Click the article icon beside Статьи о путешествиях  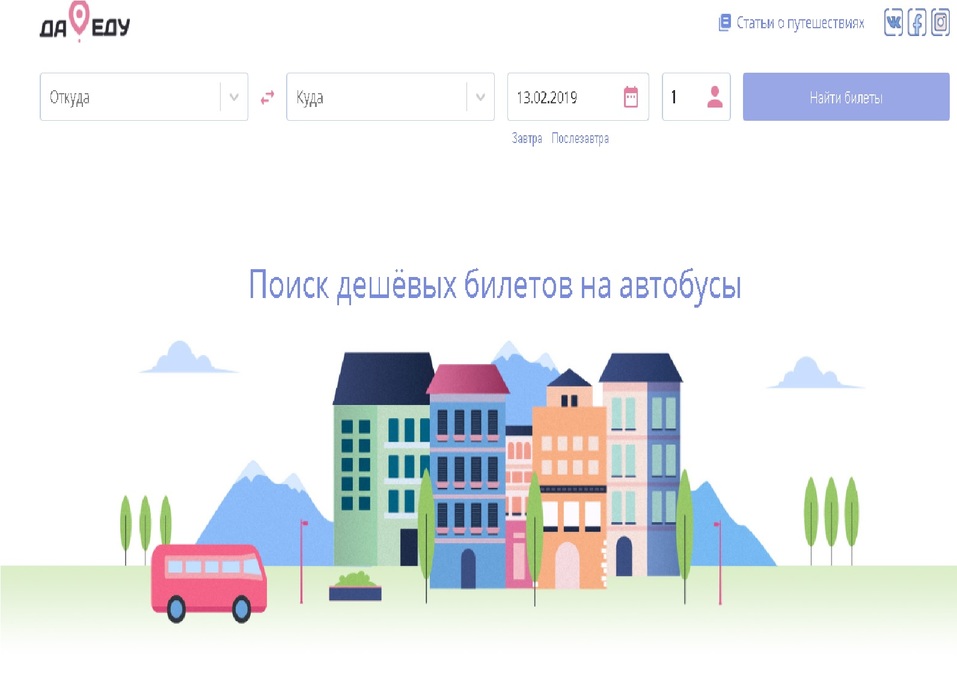(725, 21)
